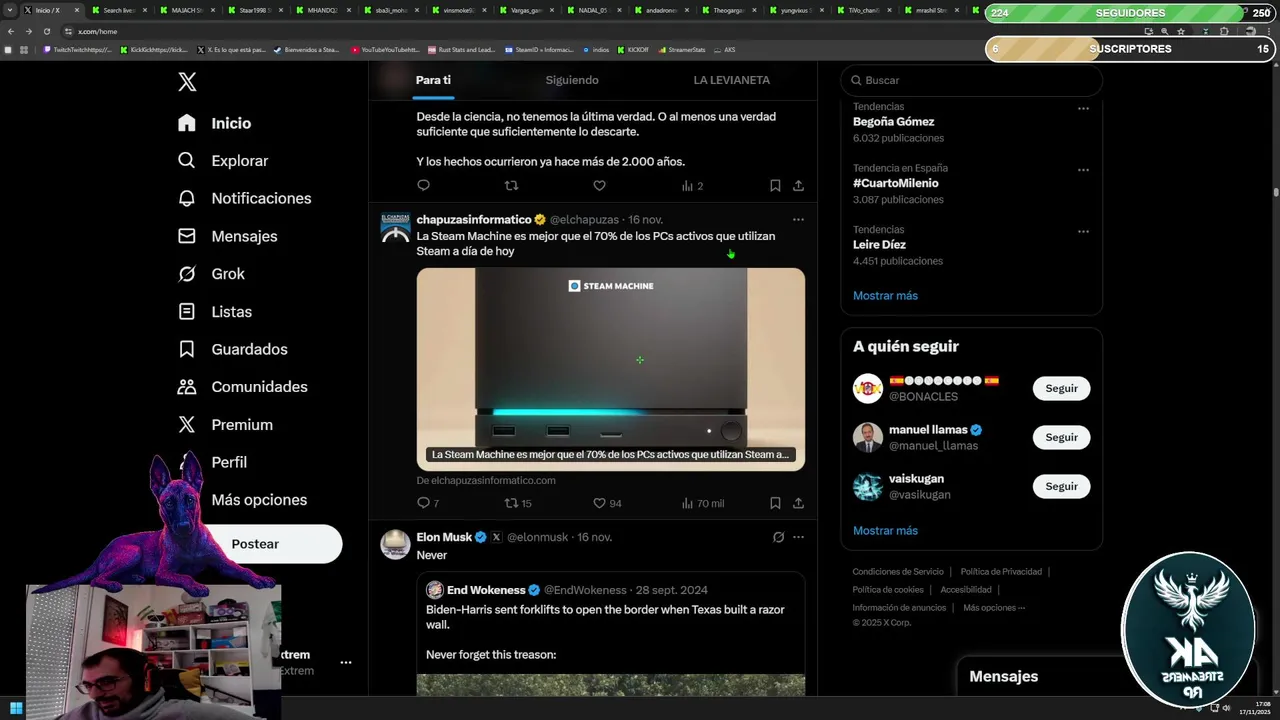The width and height of the screenshot is (1280, 720).
Task: Open the Windows Start button
Action: point(16,709)
